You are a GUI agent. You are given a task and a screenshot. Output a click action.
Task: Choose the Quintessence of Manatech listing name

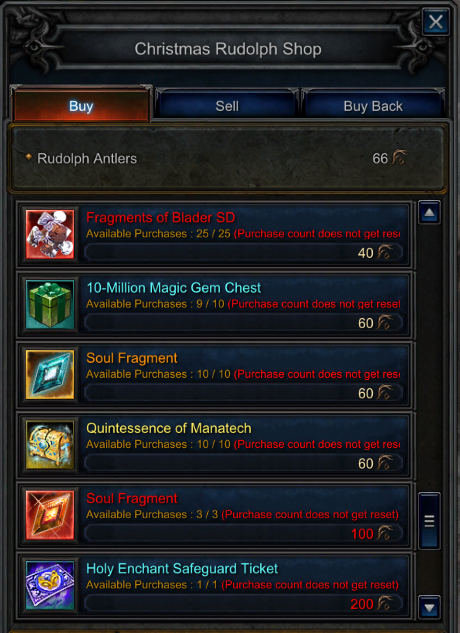(169, 428)
